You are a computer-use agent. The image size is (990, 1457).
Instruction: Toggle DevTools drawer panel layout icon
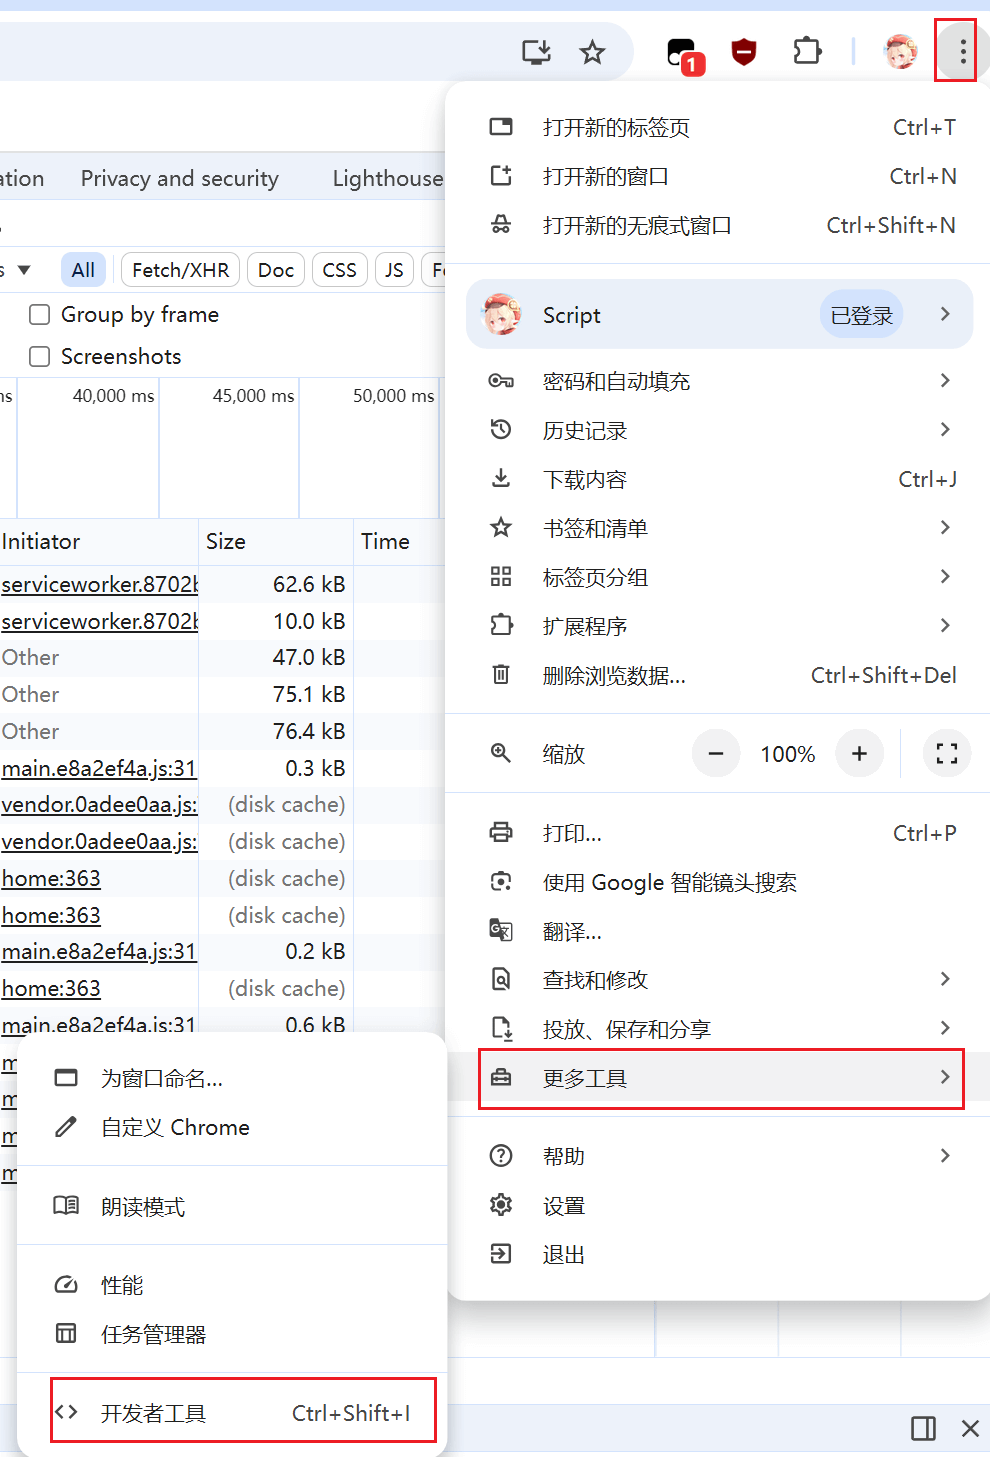pyautogui.click(x=923, y=1428)
